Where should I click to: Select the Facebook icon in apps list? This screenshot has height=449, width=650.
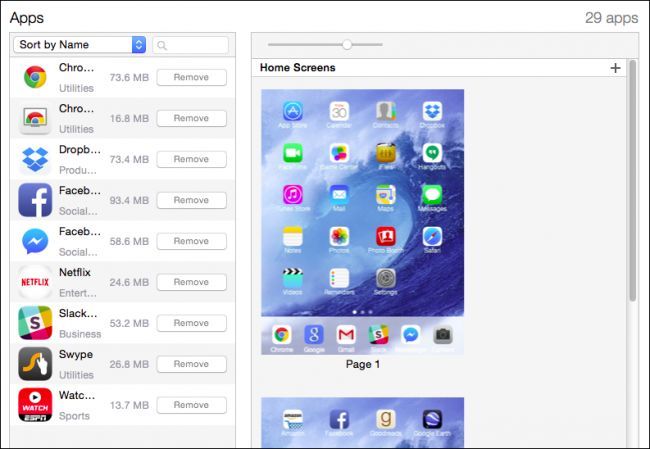(35, 200)
